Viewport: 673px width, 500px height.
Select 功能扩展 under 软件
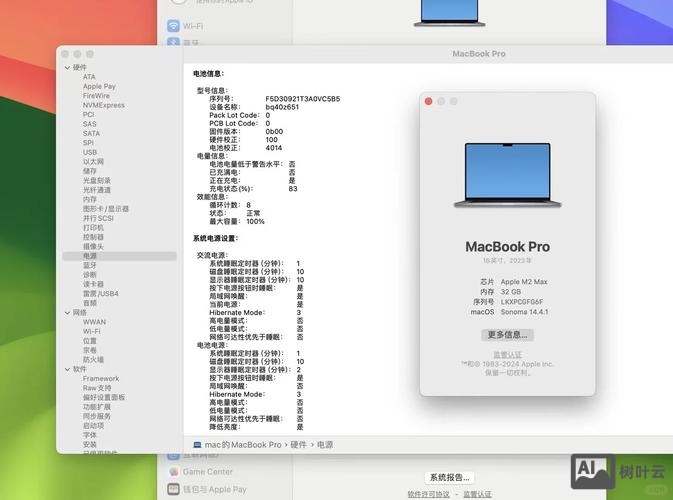pyautogui.click(x=97, y=407)
